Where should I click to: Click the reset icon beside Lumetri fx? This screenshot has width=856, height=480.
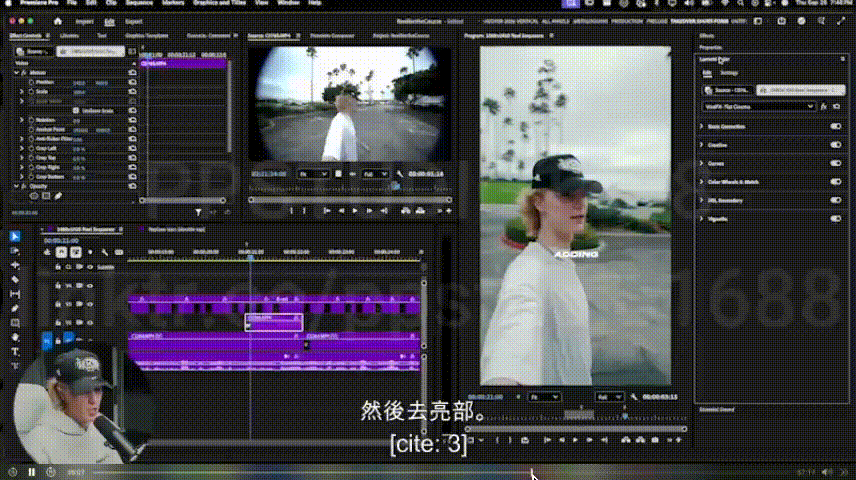[836, 106]
